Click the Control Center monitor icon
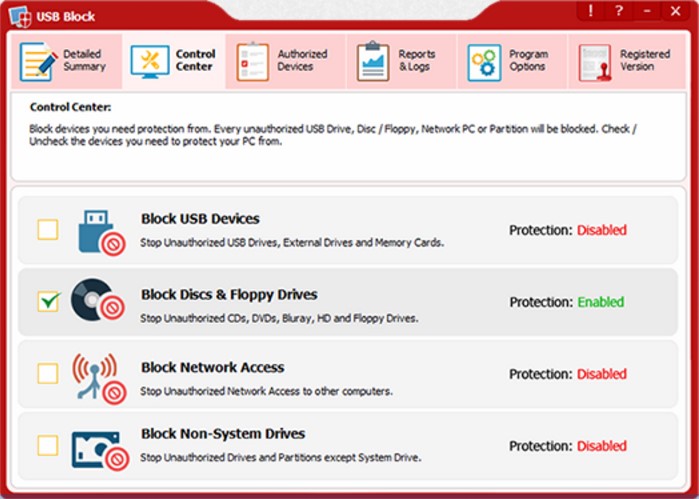This screenshot has height=499, width=699. (x=150, y=62)
